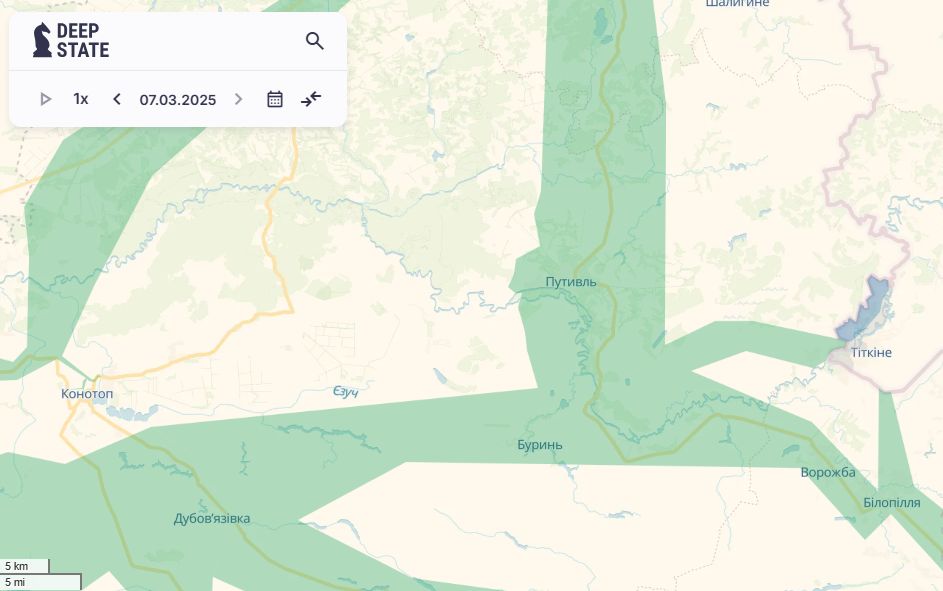Start timeline playback with play button
Viewport: 943px width, 591px height.
click(x=46, y=99)
